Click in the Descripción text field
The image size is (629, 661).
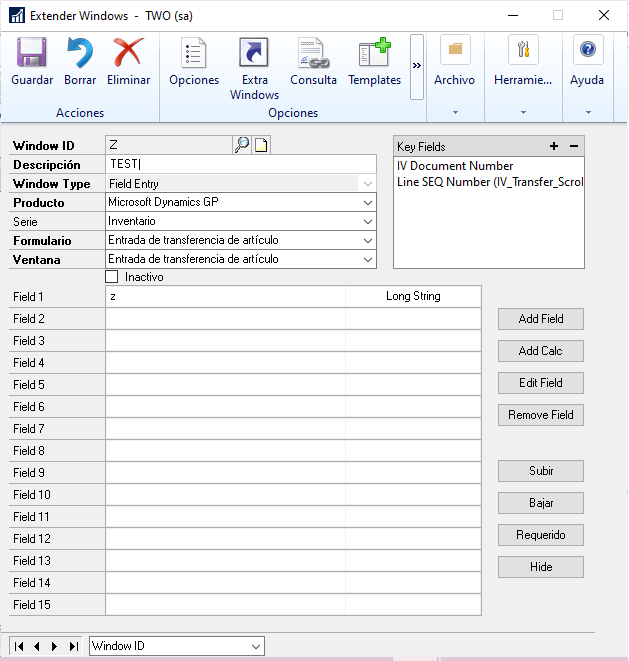(x=240, y=164)
